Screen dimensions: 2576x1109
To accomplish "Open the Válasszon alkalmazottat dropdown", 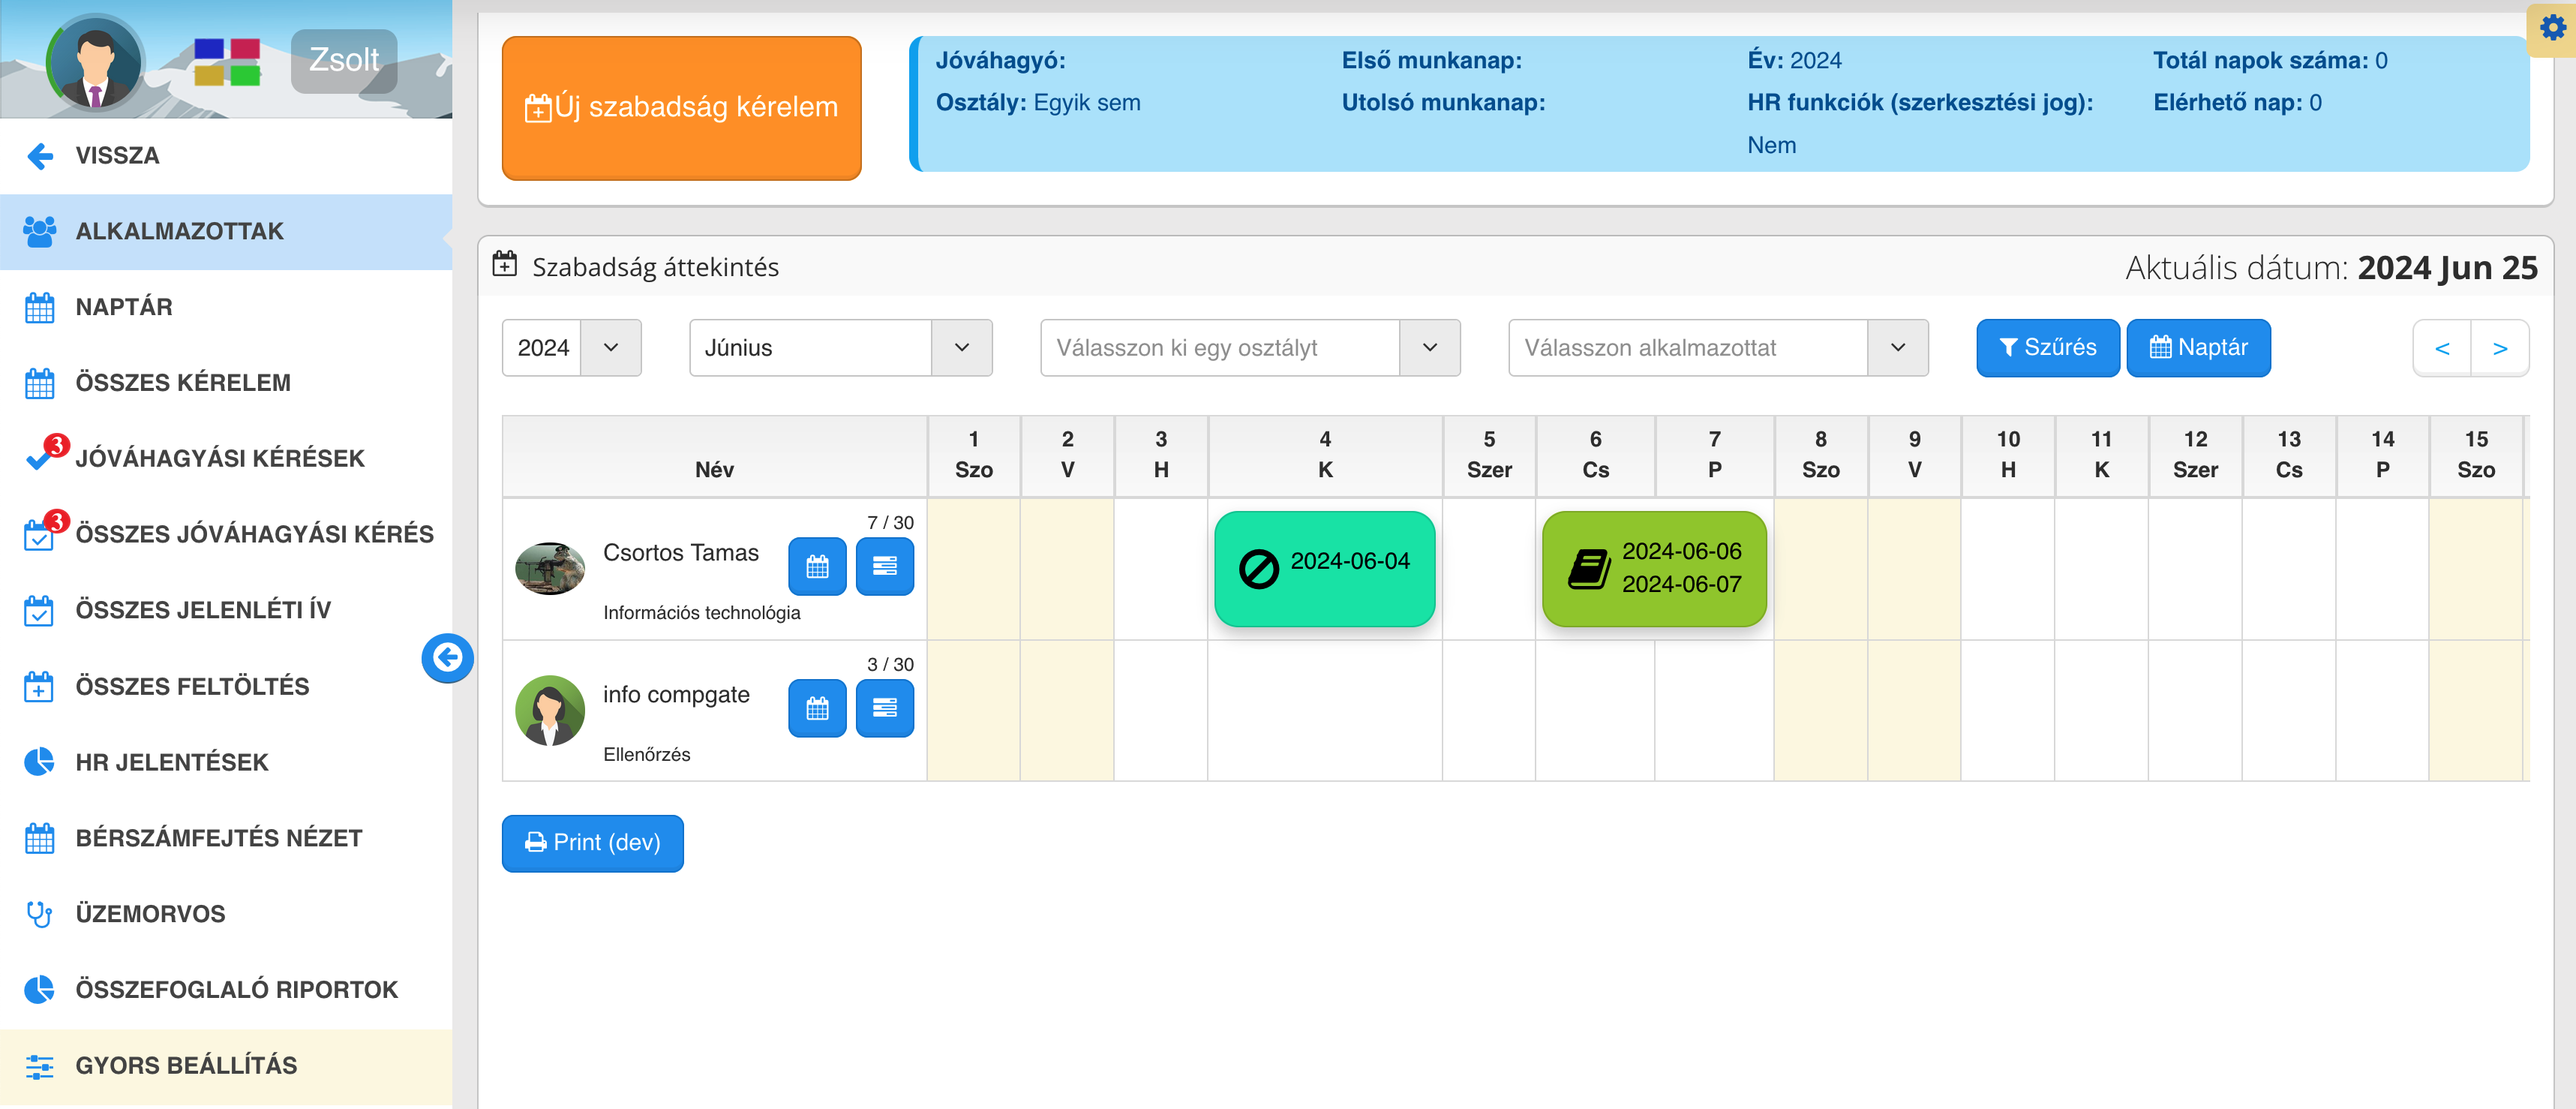I will click(1718, 348).
